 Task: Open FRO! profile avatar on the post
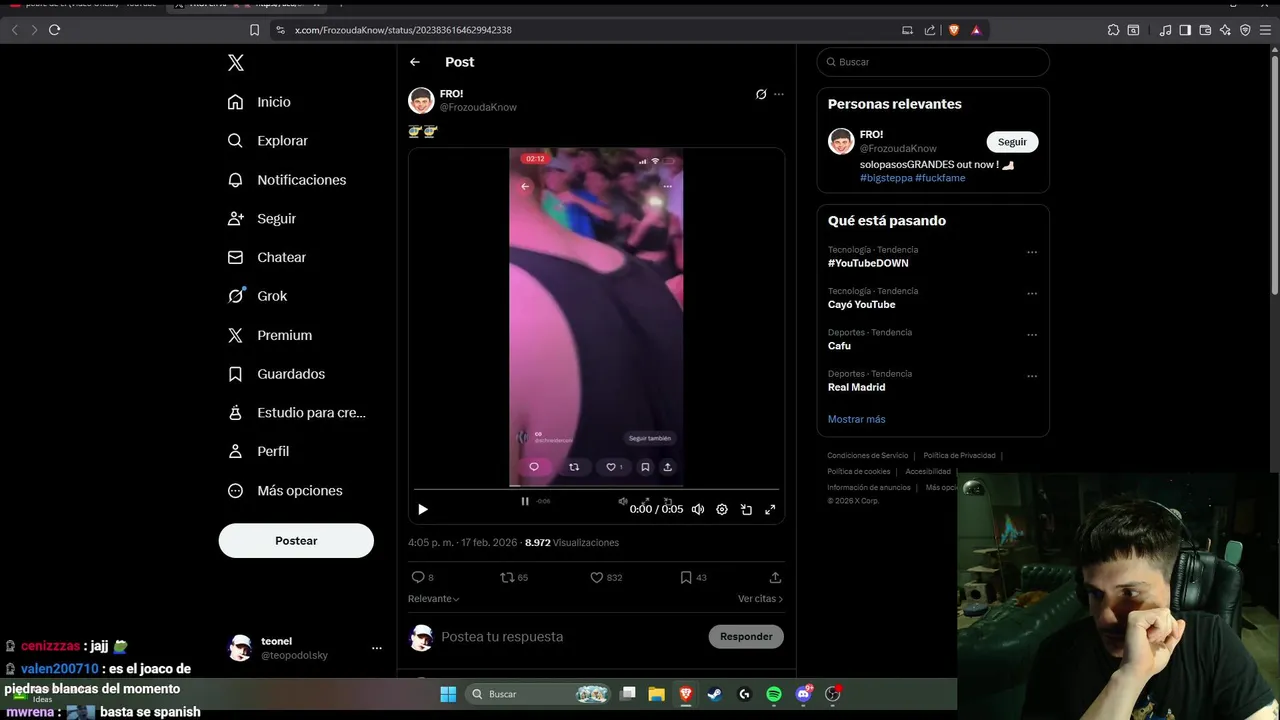(x=421, y=100)
